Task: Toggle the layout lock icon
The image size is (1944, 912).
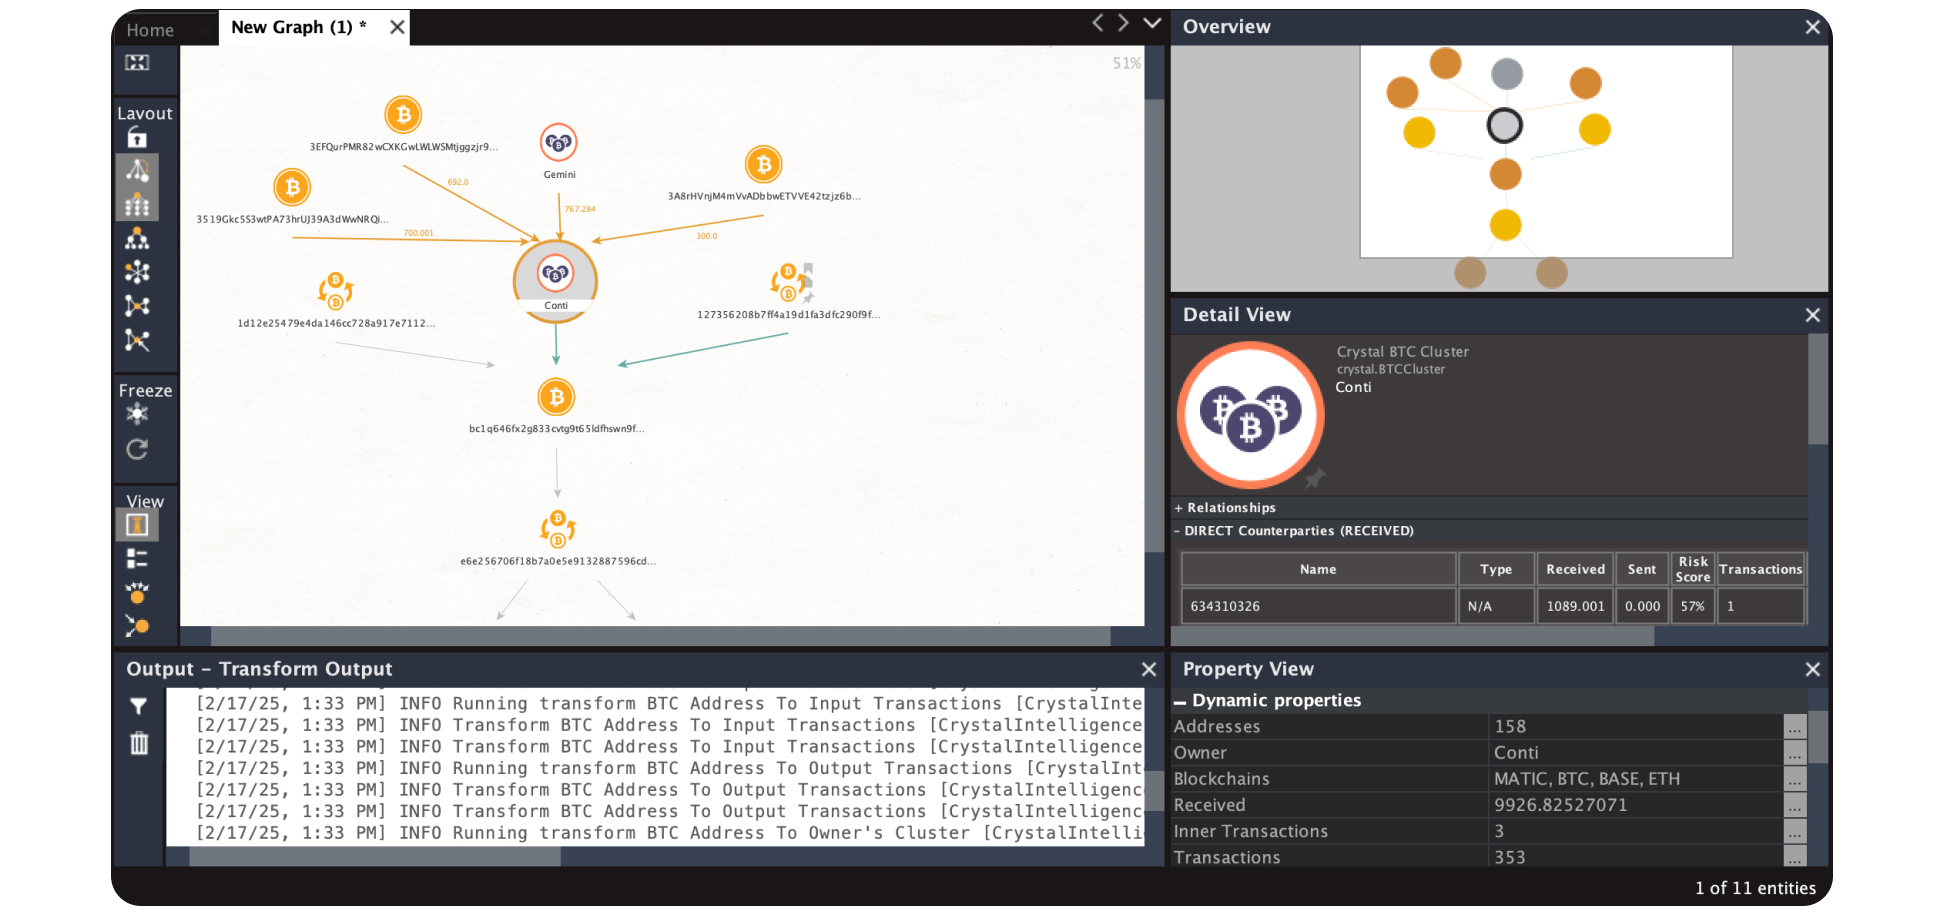Action: tap(137, 138)
